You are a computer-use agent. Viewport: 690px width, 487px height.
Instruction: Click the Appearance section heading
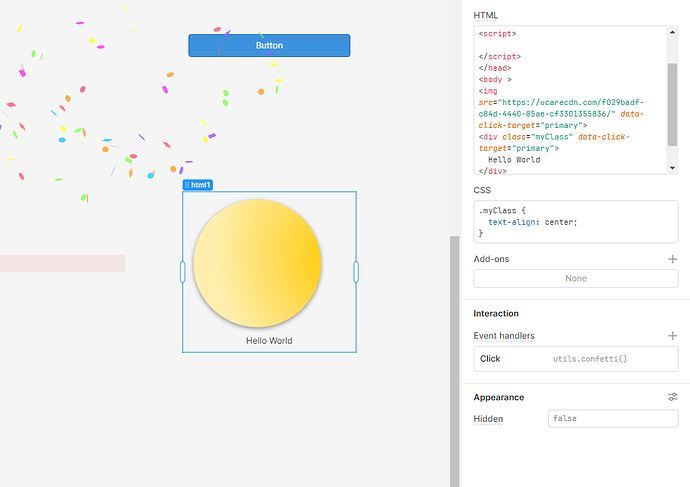pos(499,397)
